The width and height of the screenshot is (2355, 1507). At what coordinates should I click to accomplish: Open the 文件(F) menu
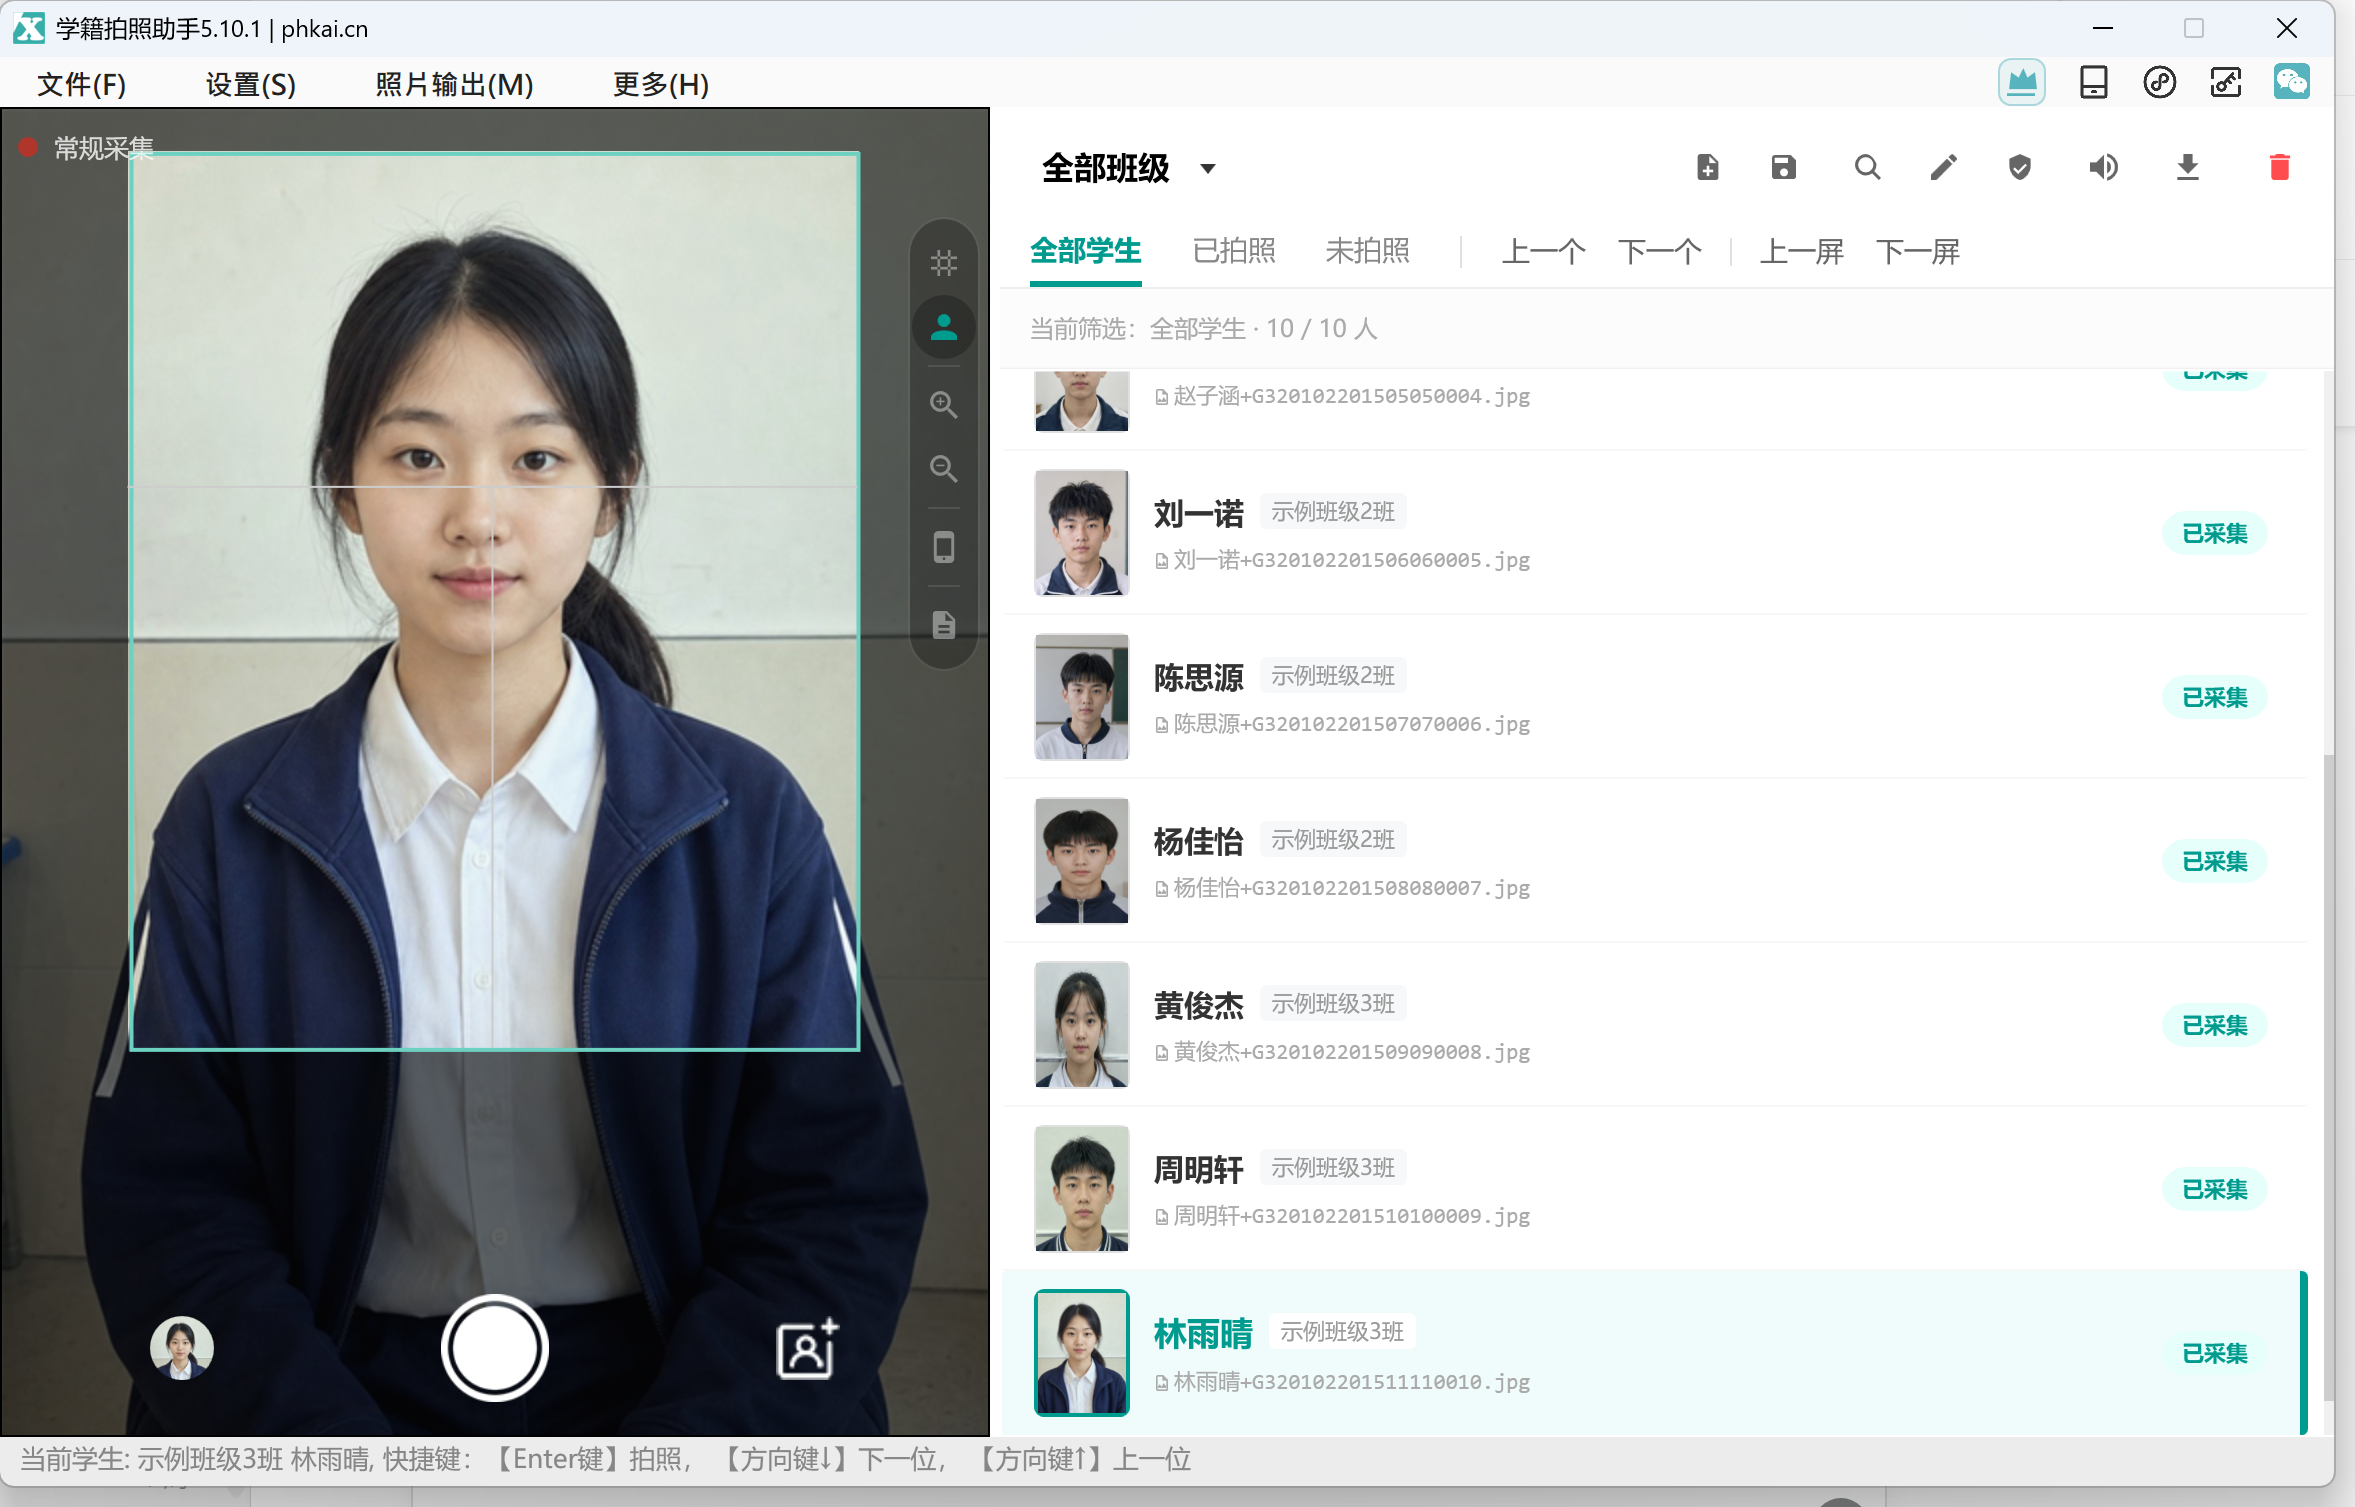pyautogui.click(x=81, y=84)
